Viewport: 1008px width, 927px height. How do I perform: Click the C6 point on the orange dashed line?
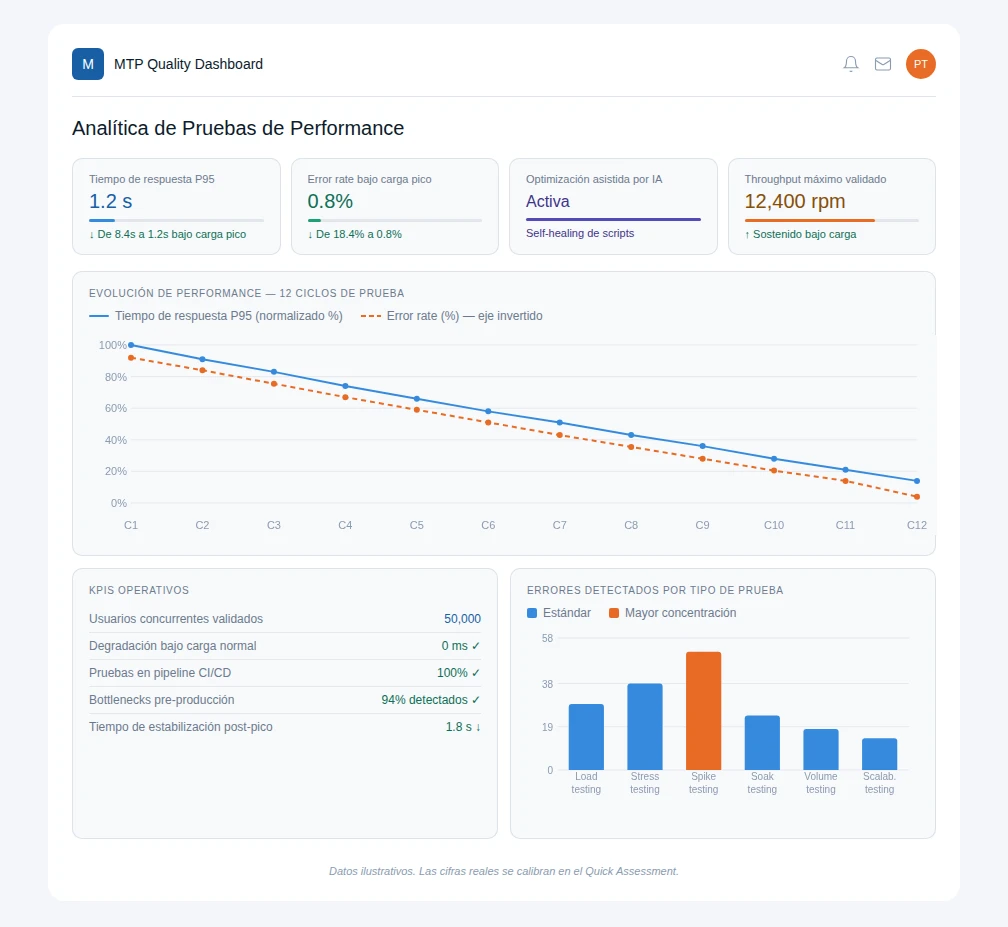[x=488, y=422]
